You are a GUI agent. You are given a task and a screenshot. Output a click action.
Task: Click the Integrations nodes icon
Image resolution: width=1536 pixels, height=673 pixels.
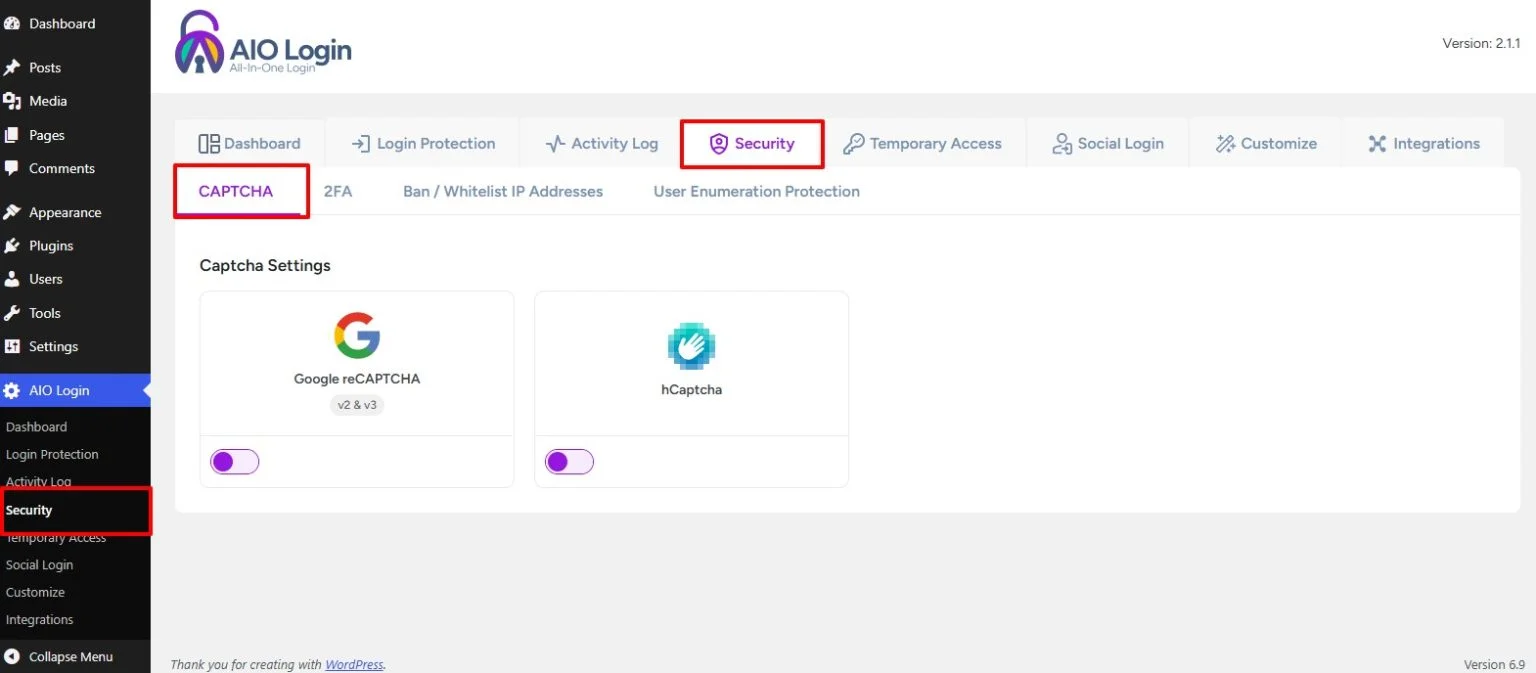click(1377, 144)
